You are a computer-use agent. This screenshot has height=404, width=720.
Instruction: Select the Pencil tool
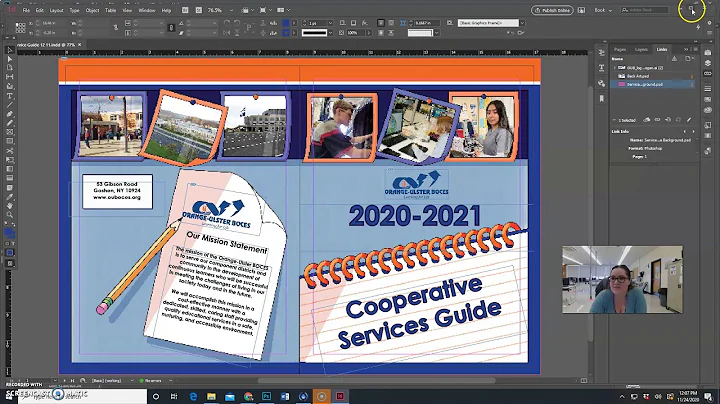tap(10, 123)
